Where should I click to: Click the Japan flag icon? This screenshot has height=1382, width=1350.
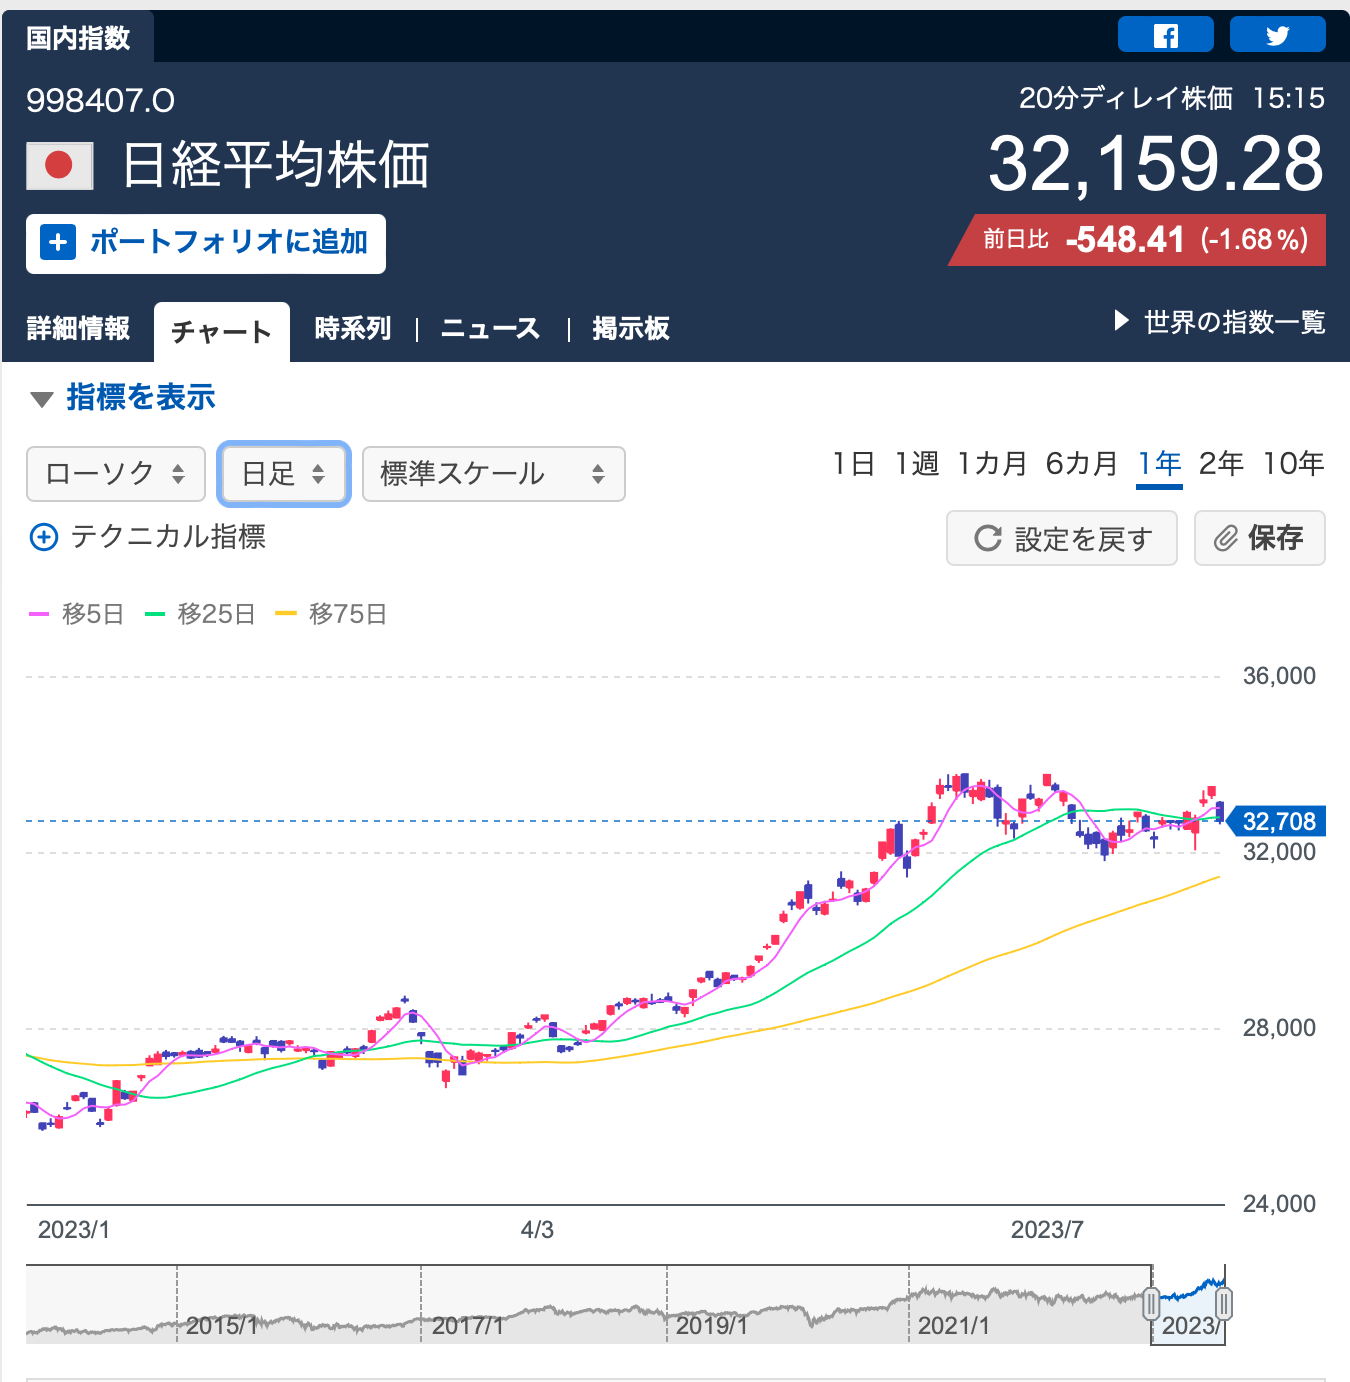pyautogui.click(x=60, y=165)
